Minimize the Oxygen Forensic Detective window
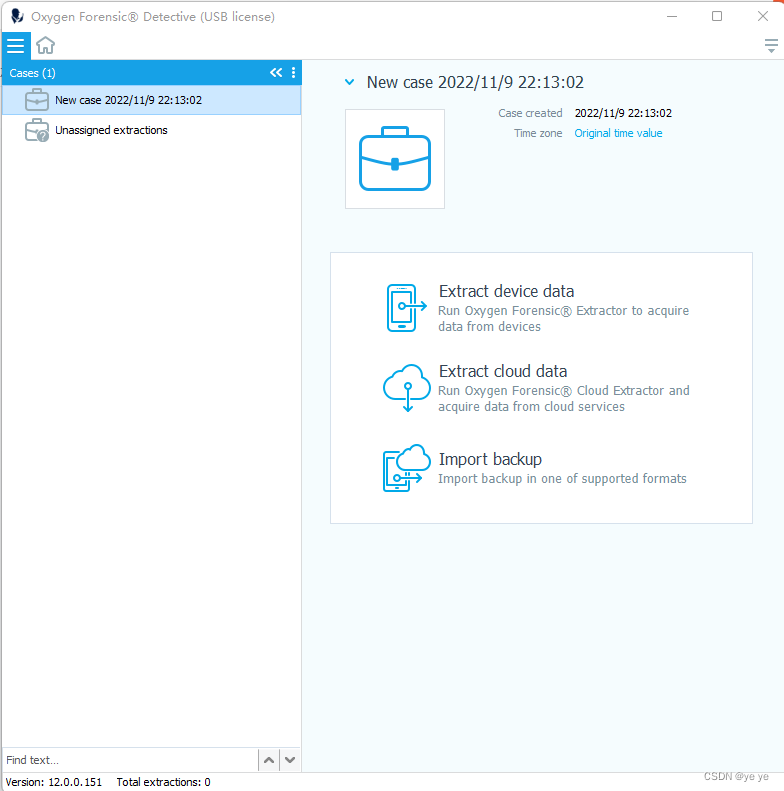Image resolution: width=784 pixels, height=791 pixels. 672,16
